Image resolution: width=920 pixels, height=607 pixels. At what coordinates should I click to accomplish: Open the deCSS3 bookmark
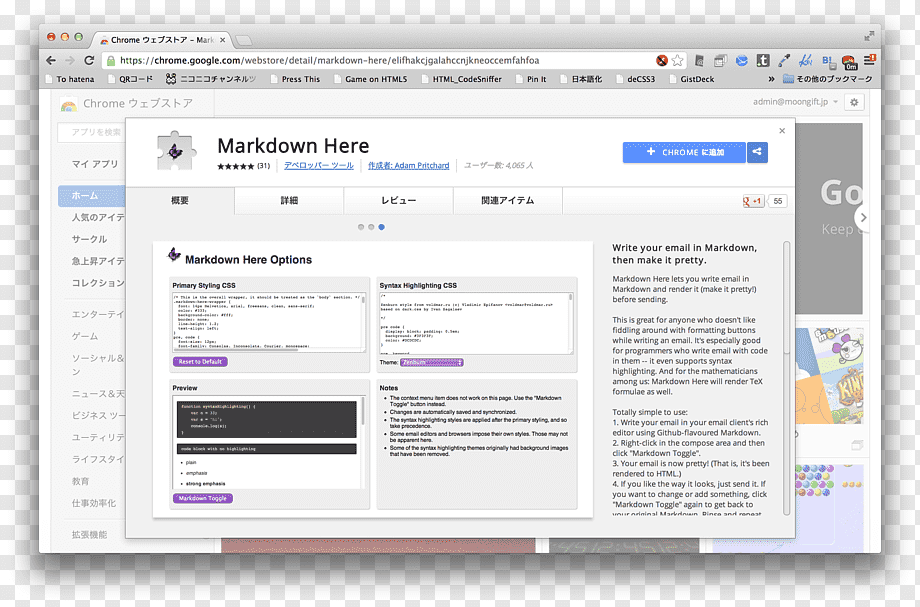point(635,79)
